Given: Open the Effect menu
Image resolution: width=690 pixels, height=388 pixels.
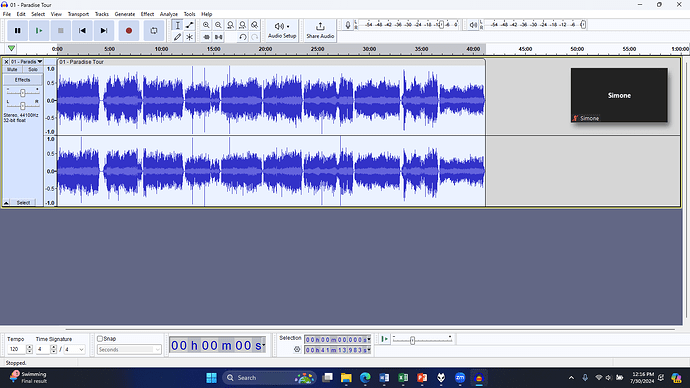Looking at the screenshot, I should pyautogui.click(x=147, y=14).
